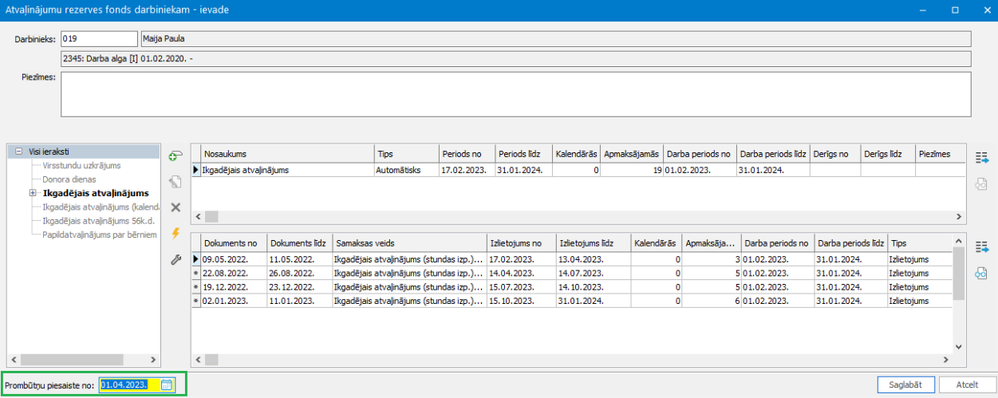Select Papildatvaļinājums par bērniem tree item
The height and width of the screenshot is (398, 998).
click(x=99, y=234)
